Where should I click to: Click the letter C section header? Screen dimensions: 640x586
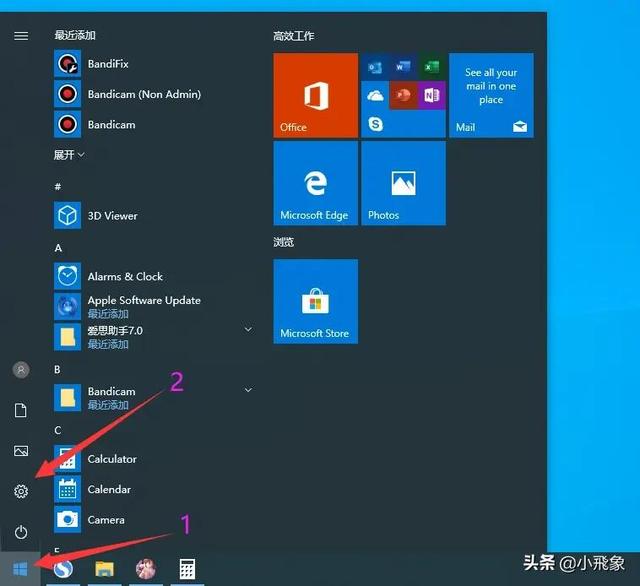coord(58,430)
